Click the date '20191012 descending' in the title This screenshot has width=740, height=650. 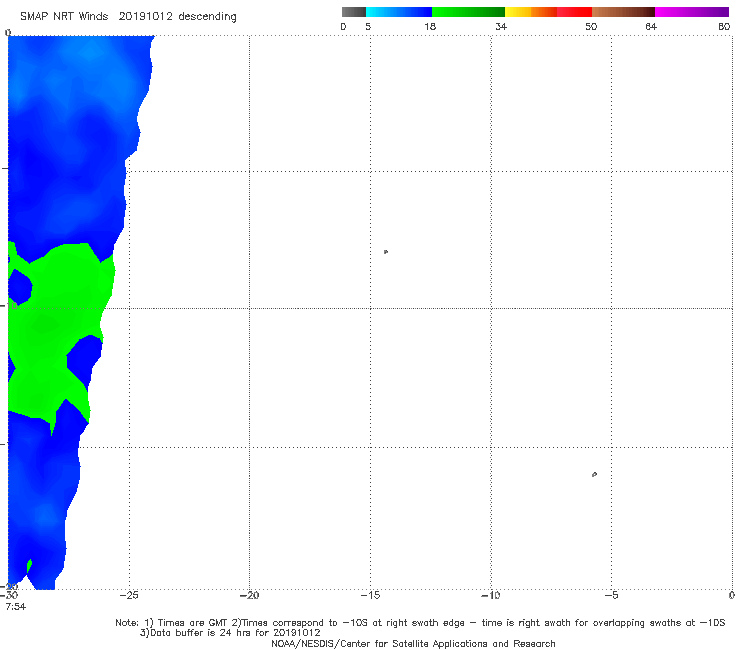[x=177, y=16]
